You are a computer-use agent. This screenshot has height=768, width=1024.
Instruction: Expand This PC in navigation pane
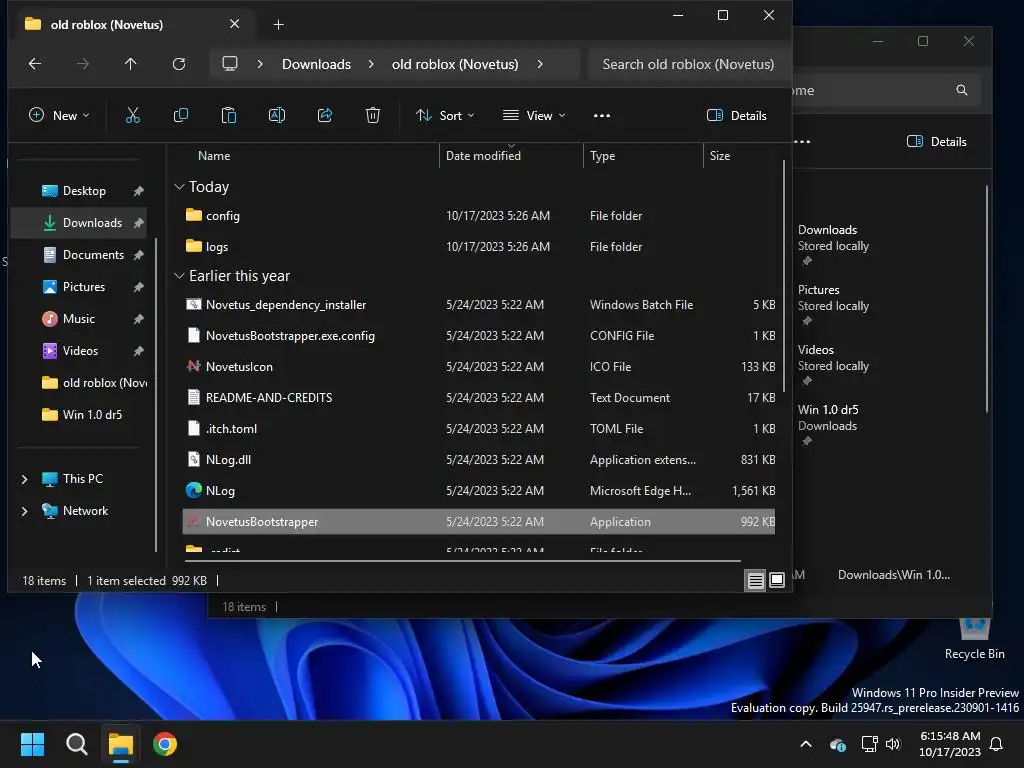click(x=25, y=479)
